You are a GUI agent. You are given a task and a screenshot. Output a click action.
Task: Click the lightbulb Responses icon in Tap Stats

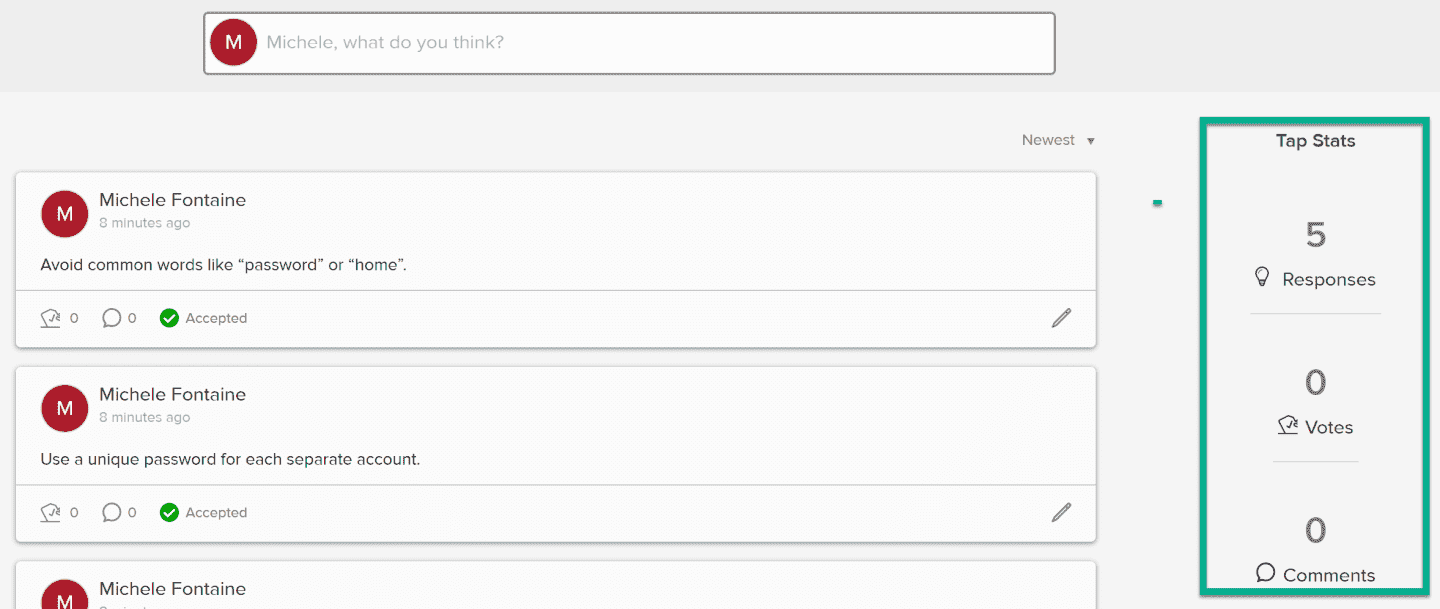coord(1262,277)
